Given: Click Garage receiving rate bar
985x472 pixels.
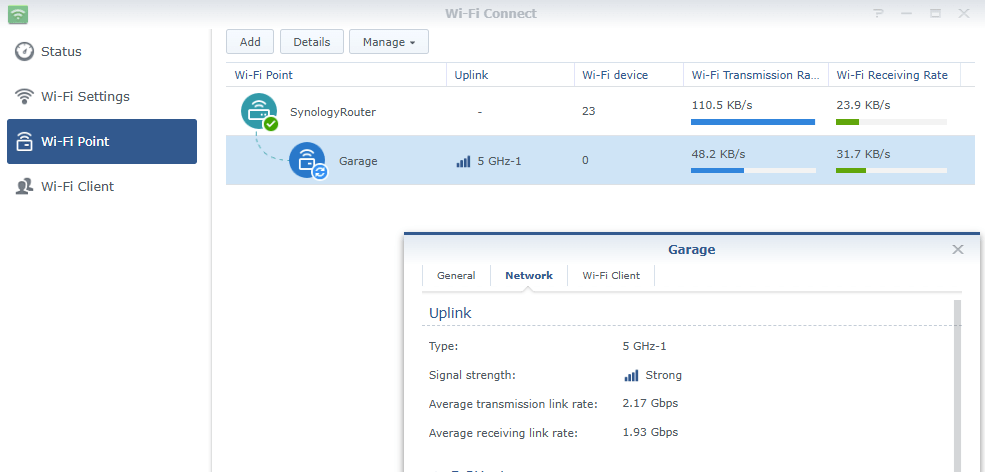Looking at the screenshot, I should coord(891,170).
